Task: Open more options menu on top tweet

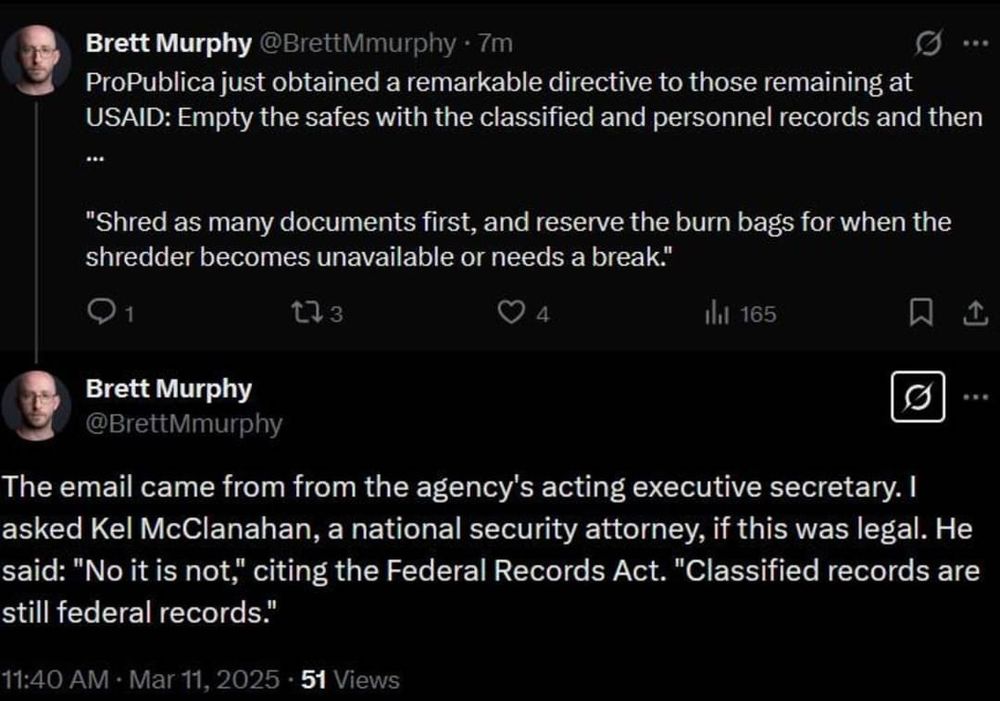Action: click(x=973, y=43)
